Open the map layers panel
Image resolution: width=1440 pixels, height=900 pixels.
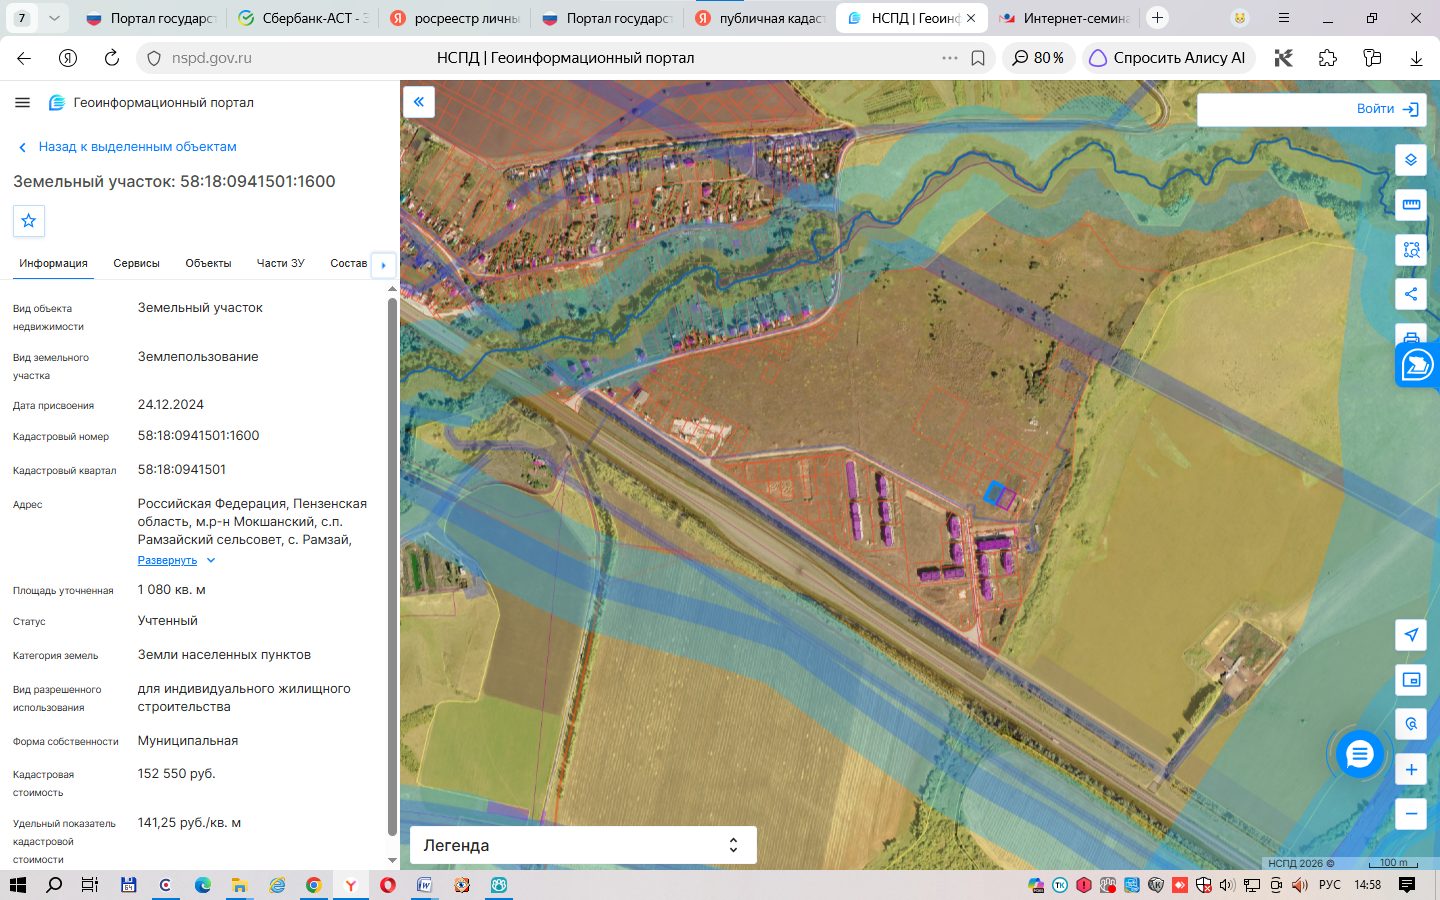pos(1411,160)
